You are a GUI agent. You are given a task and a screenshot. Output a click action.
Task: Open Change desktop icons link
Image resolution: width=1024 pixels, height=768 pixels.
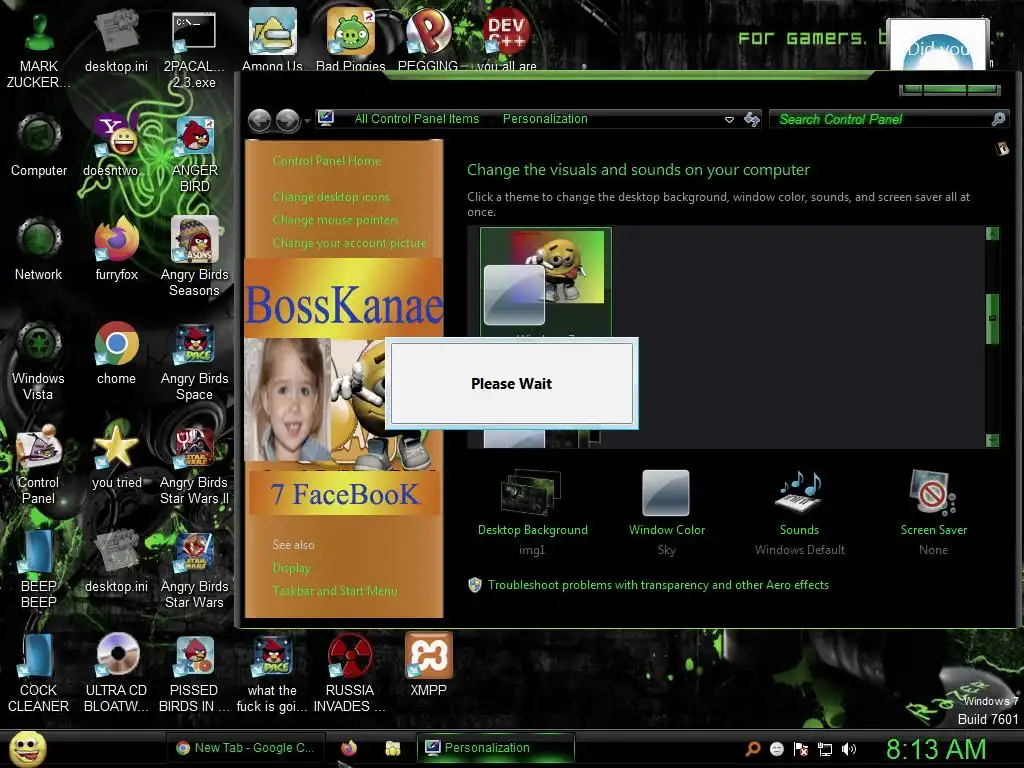tap(331, 197)
